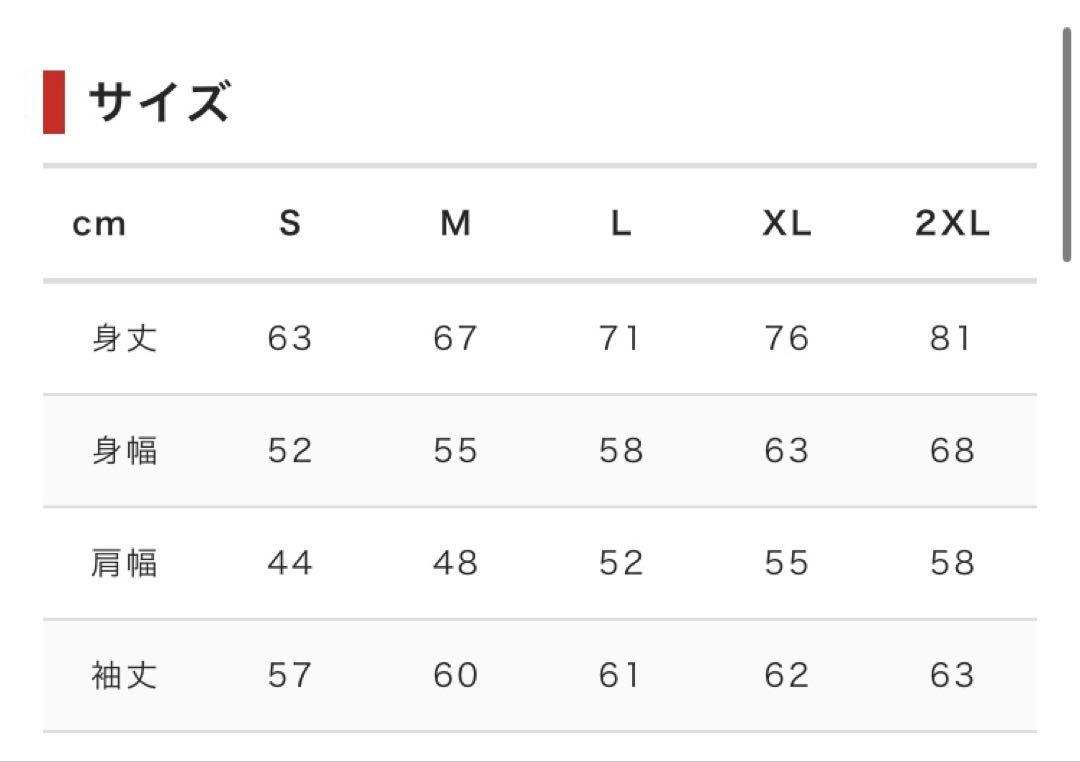Select the L size column header
Viewport: 1080px width, 762px height.
(621, 223)
